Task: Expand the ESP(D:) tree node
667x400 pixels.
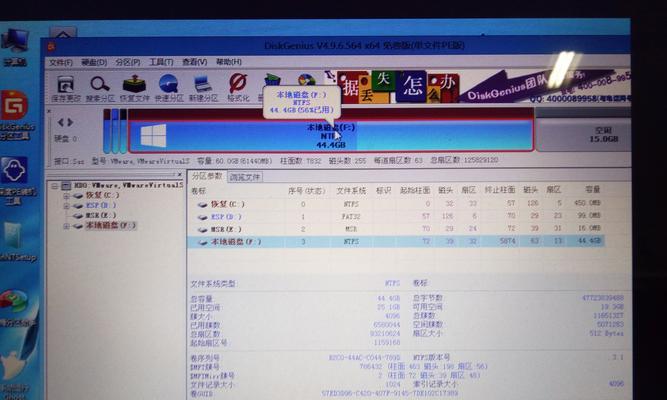Action: click(66, 206)
